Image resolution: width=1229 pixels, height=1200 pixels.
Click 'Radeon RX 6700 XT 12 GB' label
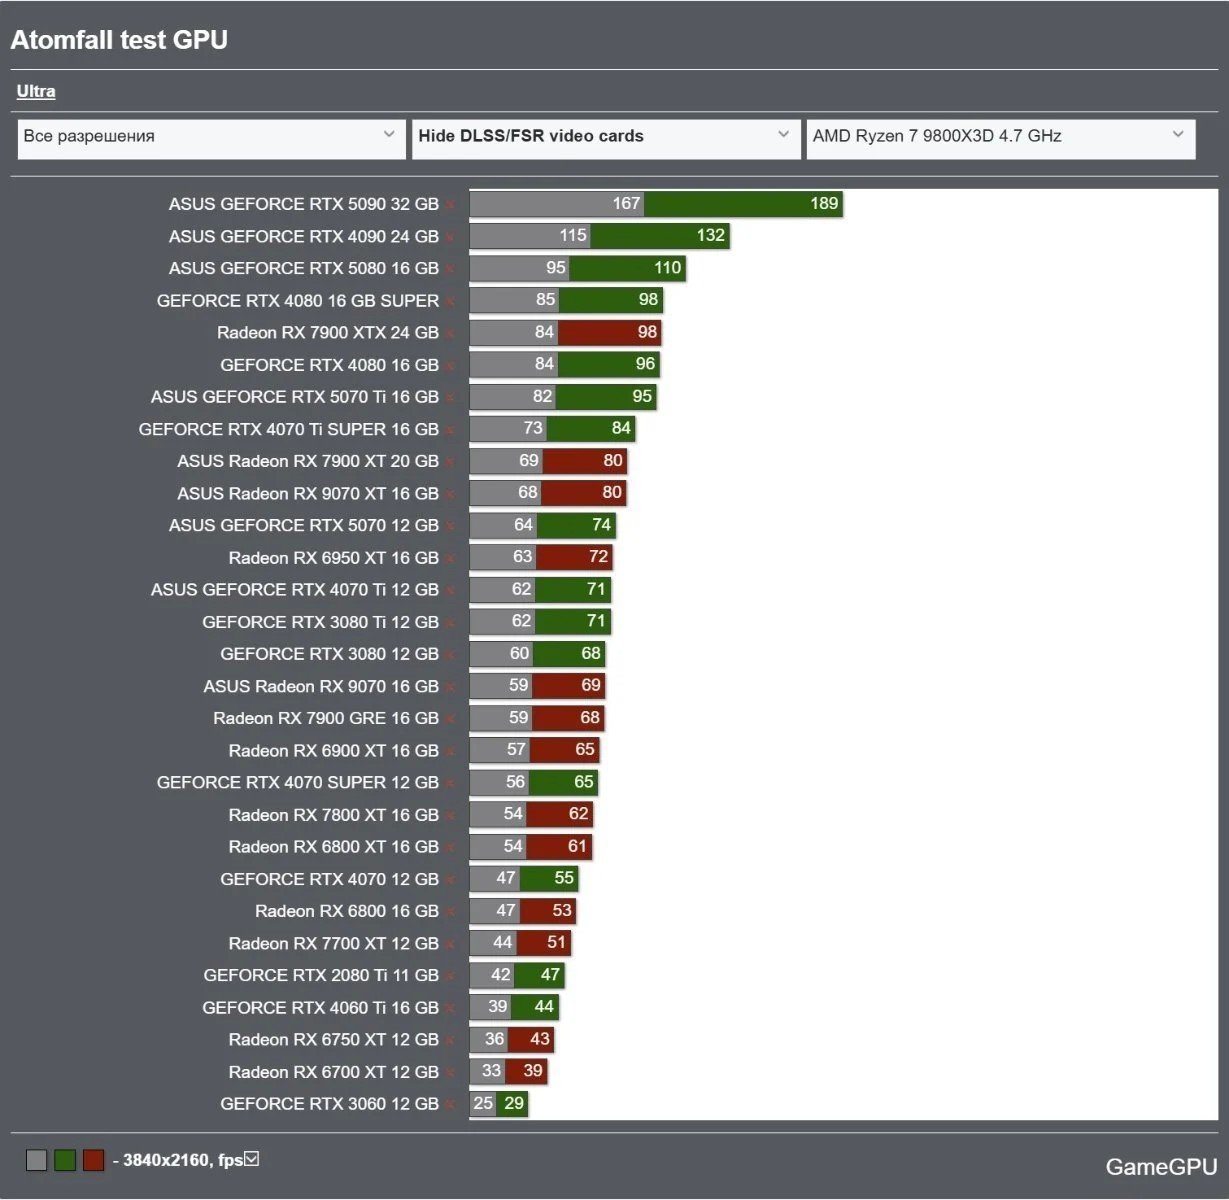click(x=334, y=1072)
